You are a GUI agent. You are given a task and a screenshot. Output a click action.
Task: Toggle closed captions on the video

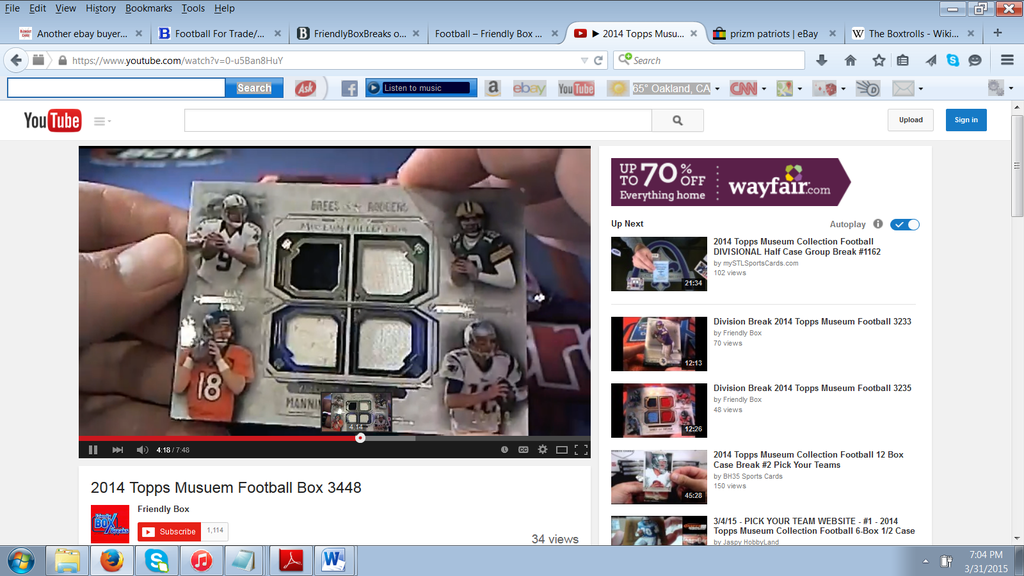click(523, 450)
